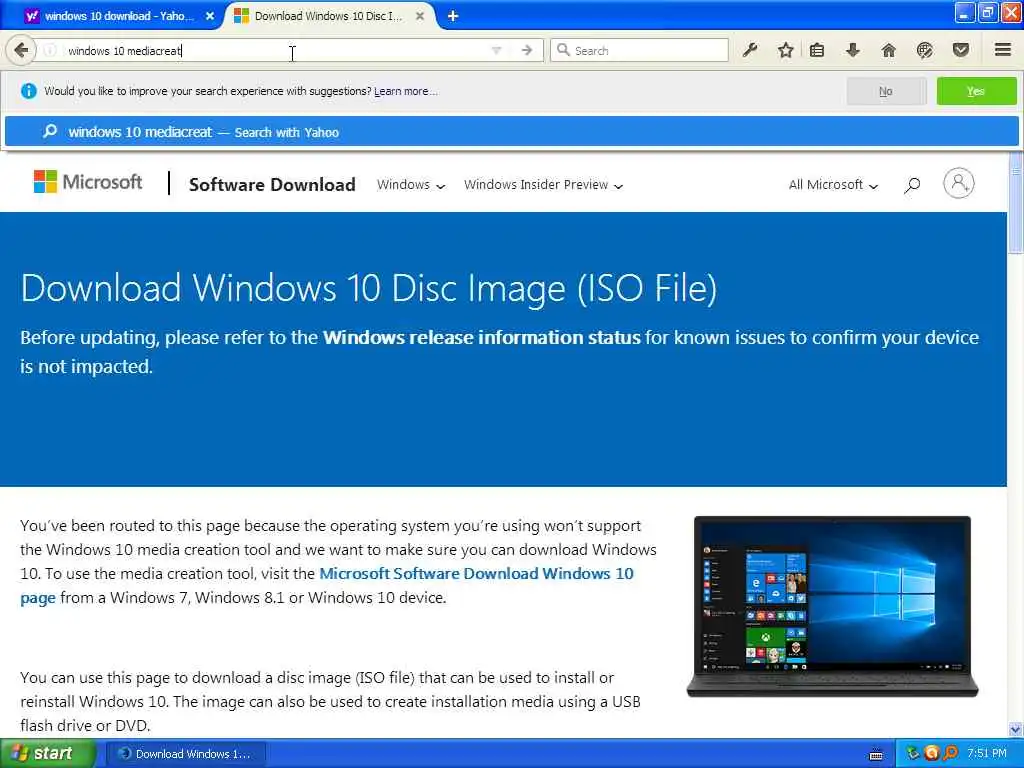
Task: Close the Download Windows 10 Disc Image tab
Action: (420, 16)
